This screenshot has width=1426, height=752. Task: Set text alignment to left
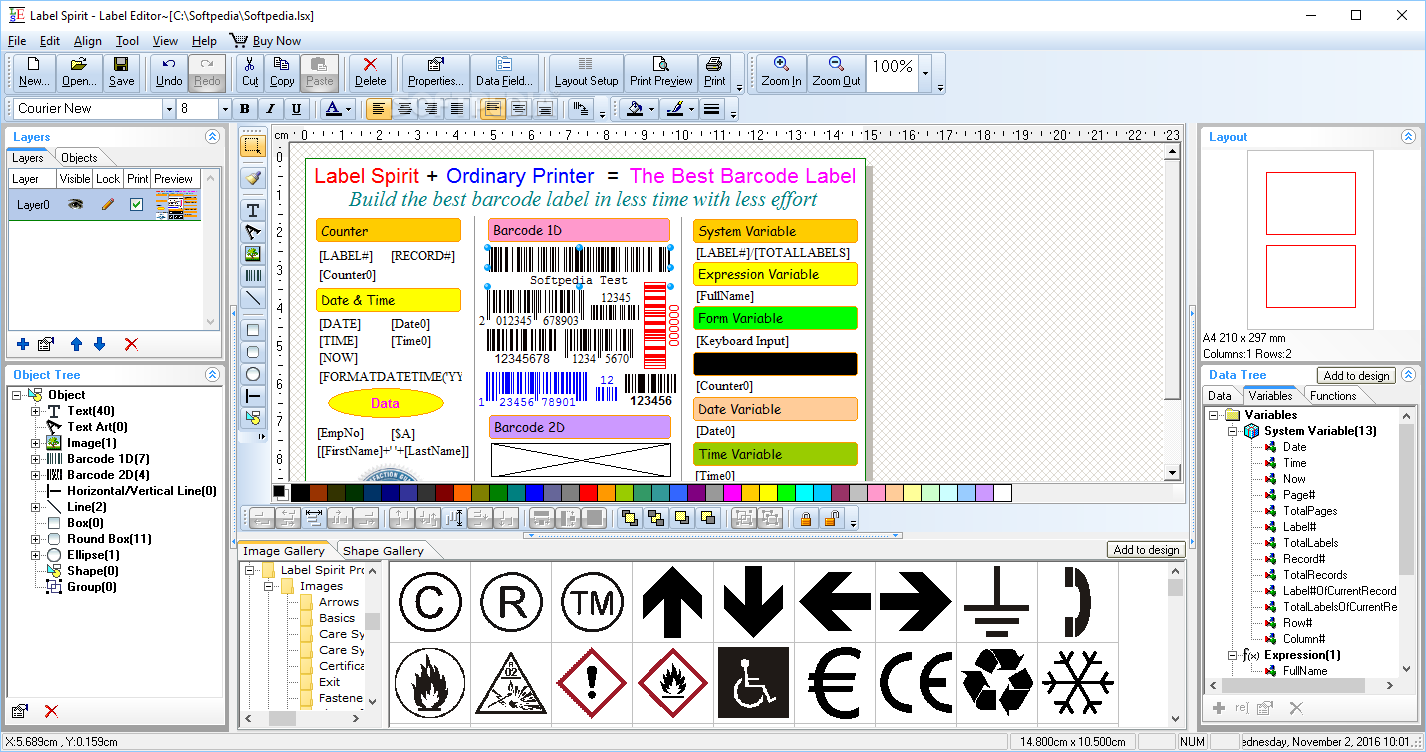coord(379,109)
